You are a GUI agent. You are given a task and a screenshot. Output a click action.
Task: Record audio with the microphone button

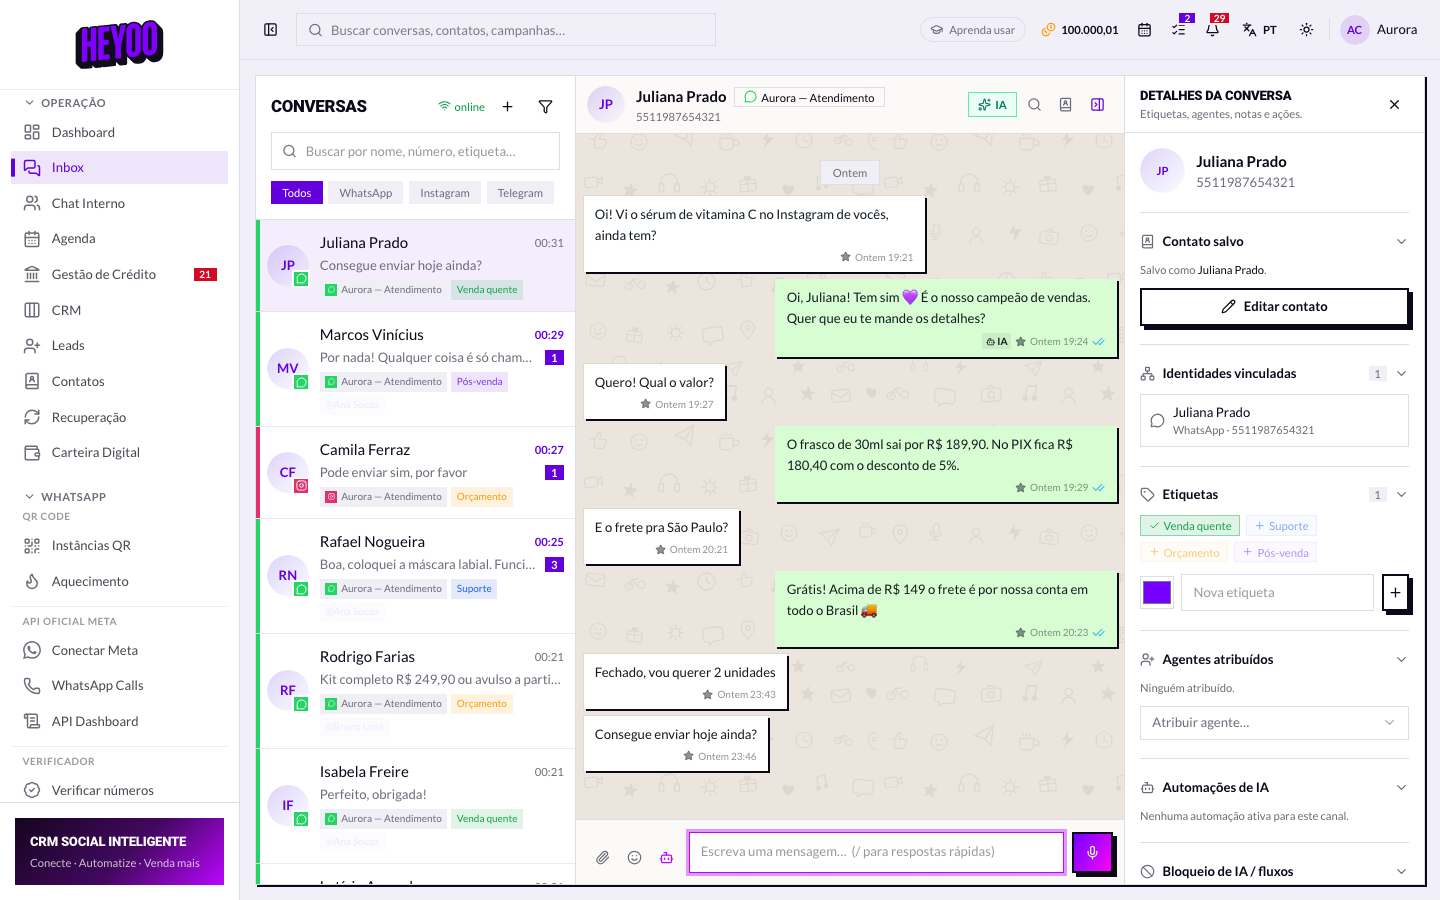(1093, 852)
